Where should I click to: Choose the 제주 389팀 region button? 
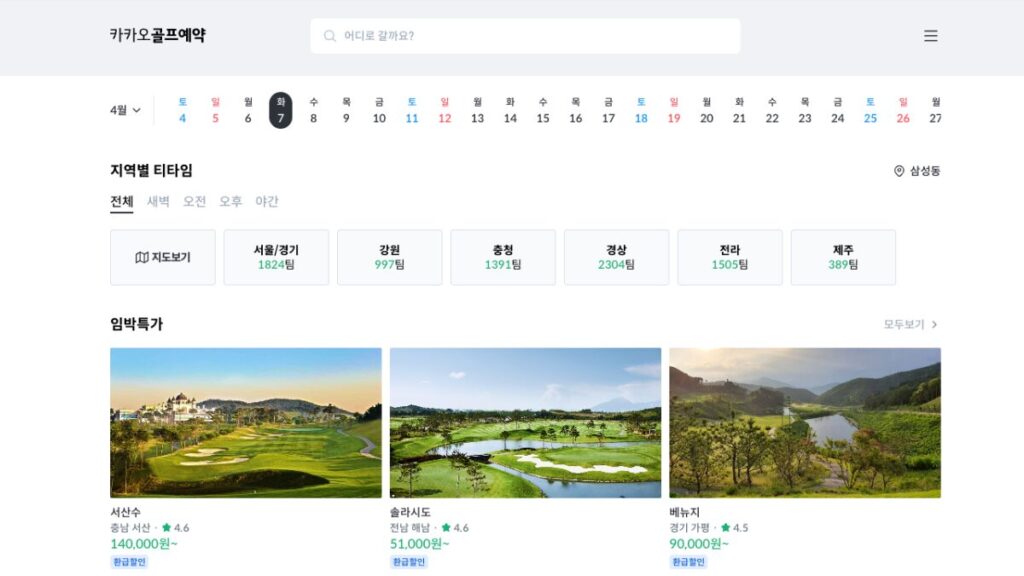coord(843,257)
